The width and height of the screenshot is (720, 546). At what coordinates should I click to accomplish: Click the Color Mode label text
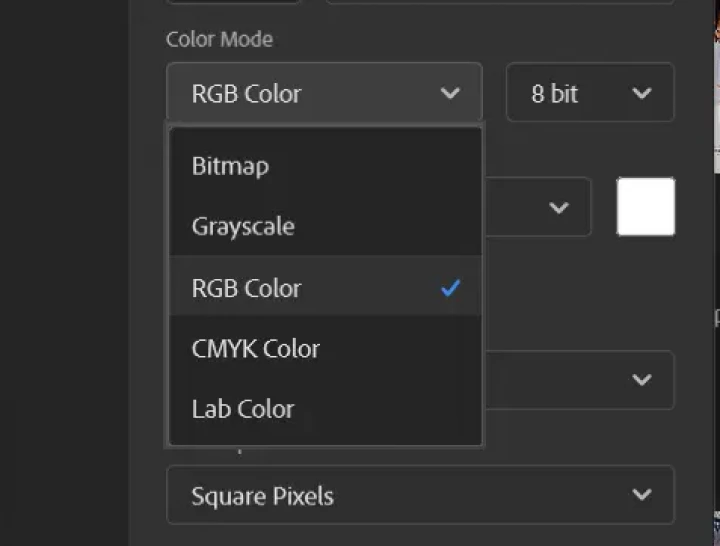tap(219, 39)
